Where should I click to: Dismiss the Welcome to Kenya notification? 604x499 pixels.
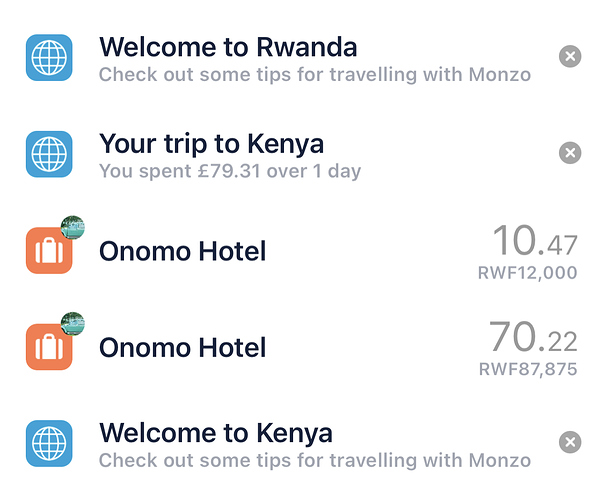tap(570, 442)
